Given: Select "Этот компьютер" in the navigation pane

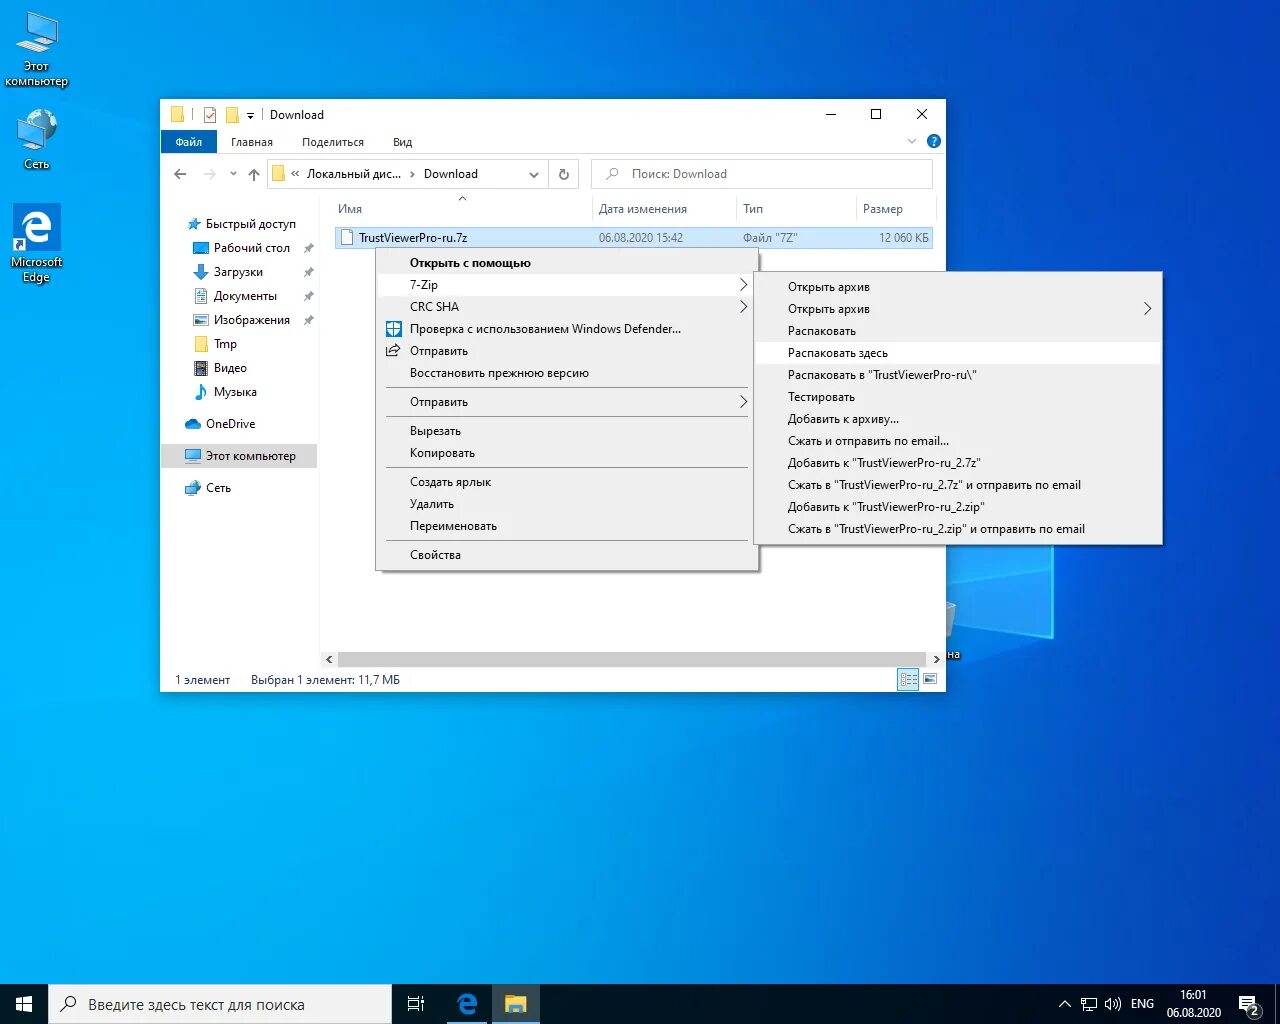Looking at the screenshot, I should point(240,456).
